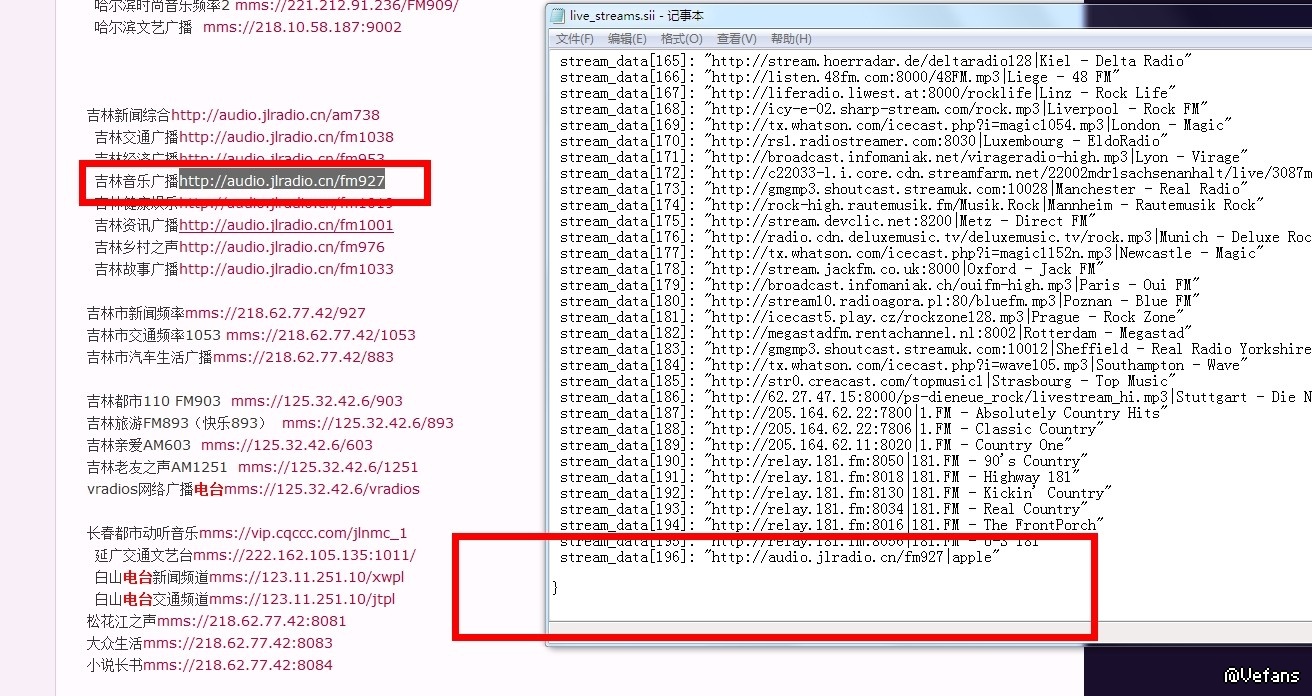
Task: Click the stream_data[184] Southampton - Wave line
Action: click(902, 365)
